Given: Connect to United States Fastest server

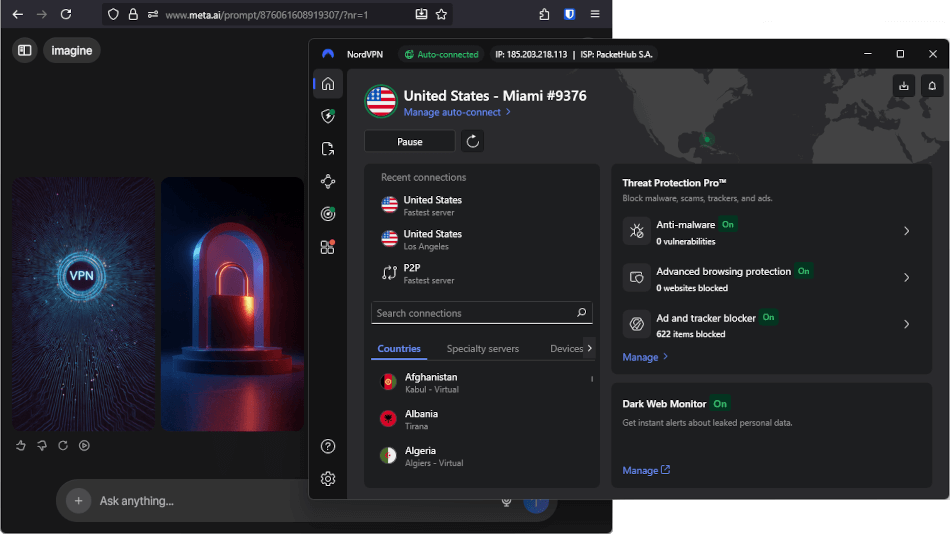Looking at the screenshot, I should click(x=482, y=205).
